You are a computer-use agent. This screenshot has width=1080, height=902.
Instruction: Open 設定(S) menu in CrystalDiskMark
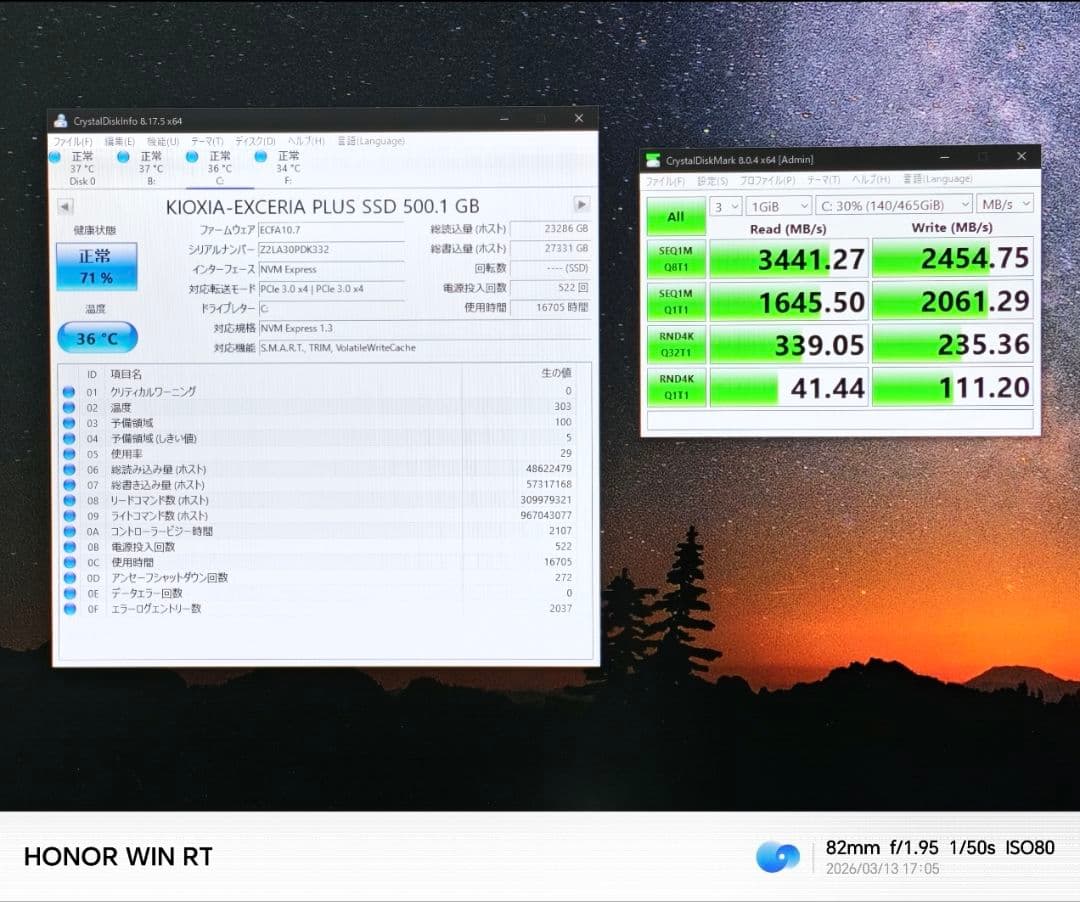(x=713, y=181)
